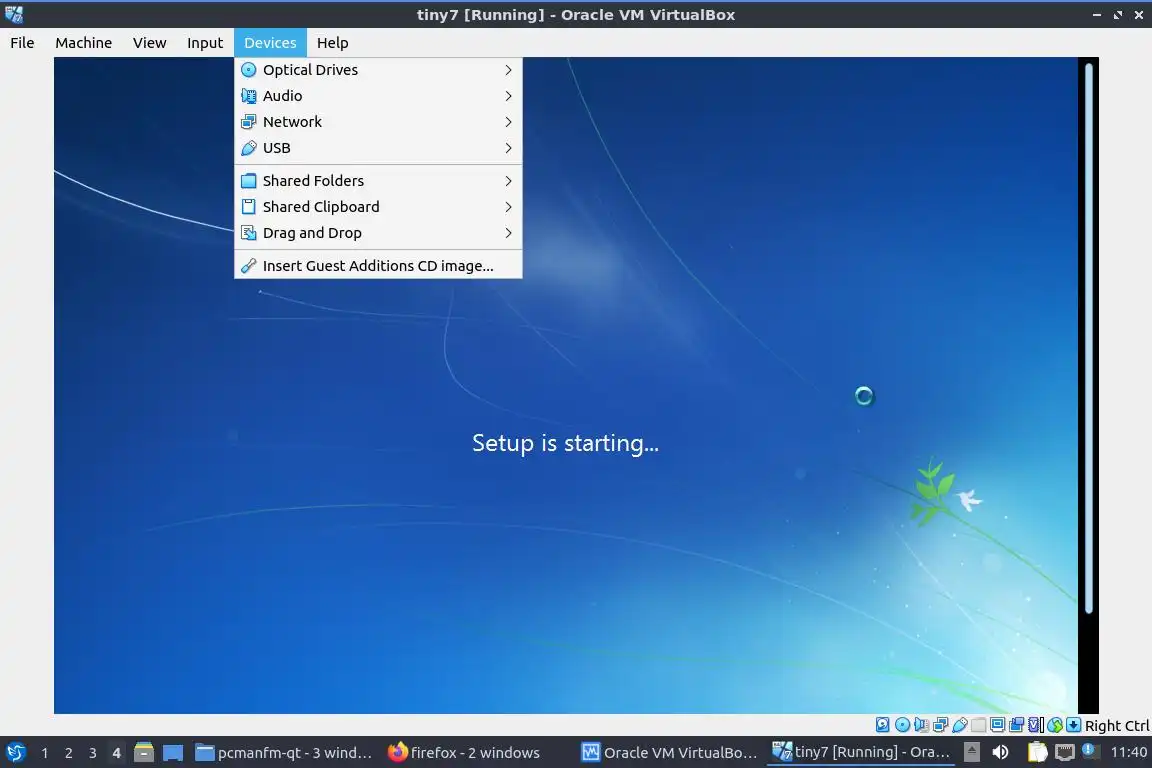The width and height of the screenshot is (1152, 768).
Task: Click the Audio speaker icon in Devices menu
Action: tap(249, 96)
